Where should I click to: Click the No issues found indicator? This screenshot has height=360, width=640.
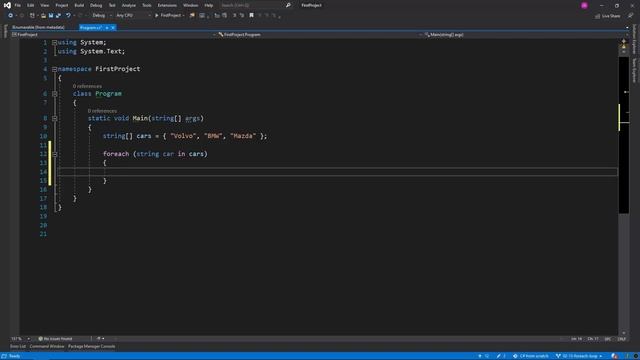[x=55, y=339]
